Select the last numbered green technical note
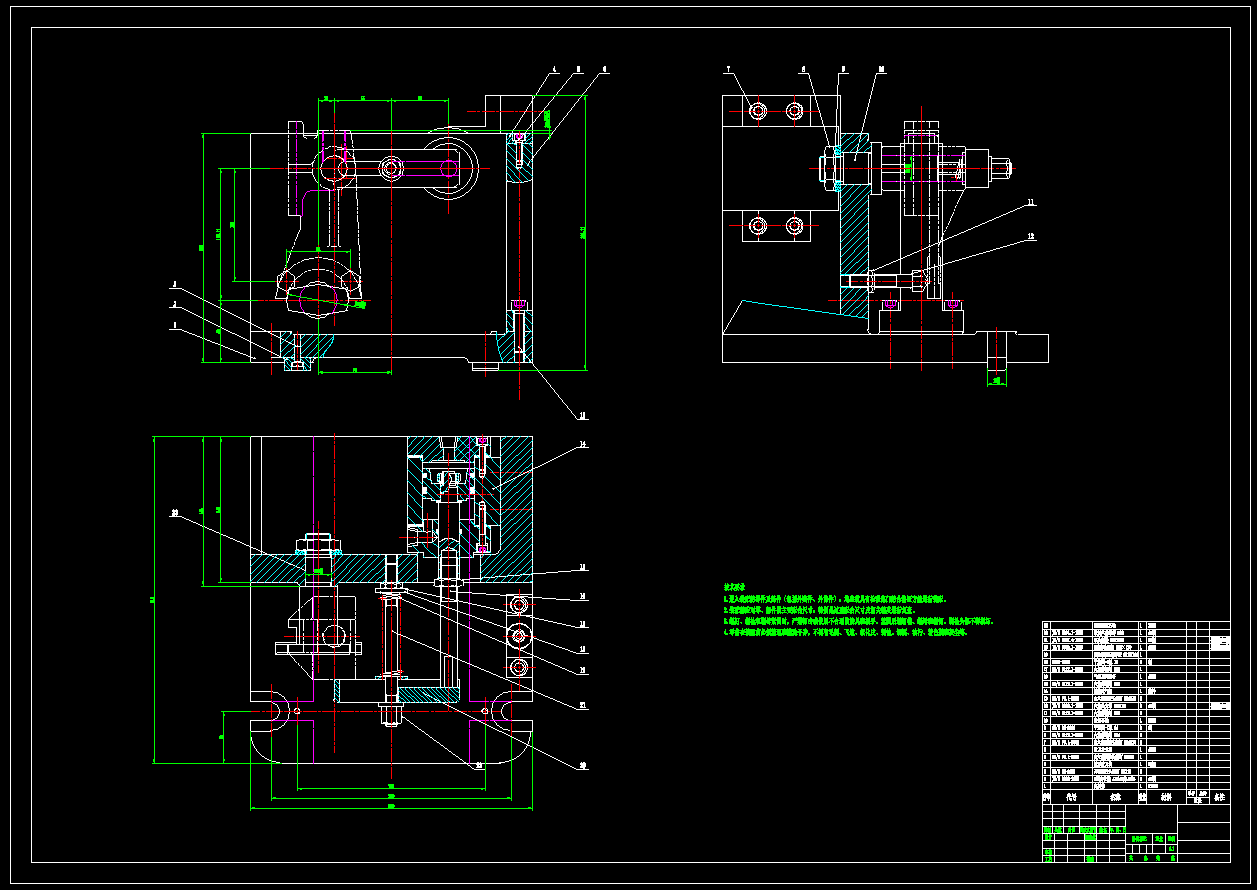Image resolution: width=1257 pixels, height=890 pixels. pyautogui.click(x=846, y=632)
